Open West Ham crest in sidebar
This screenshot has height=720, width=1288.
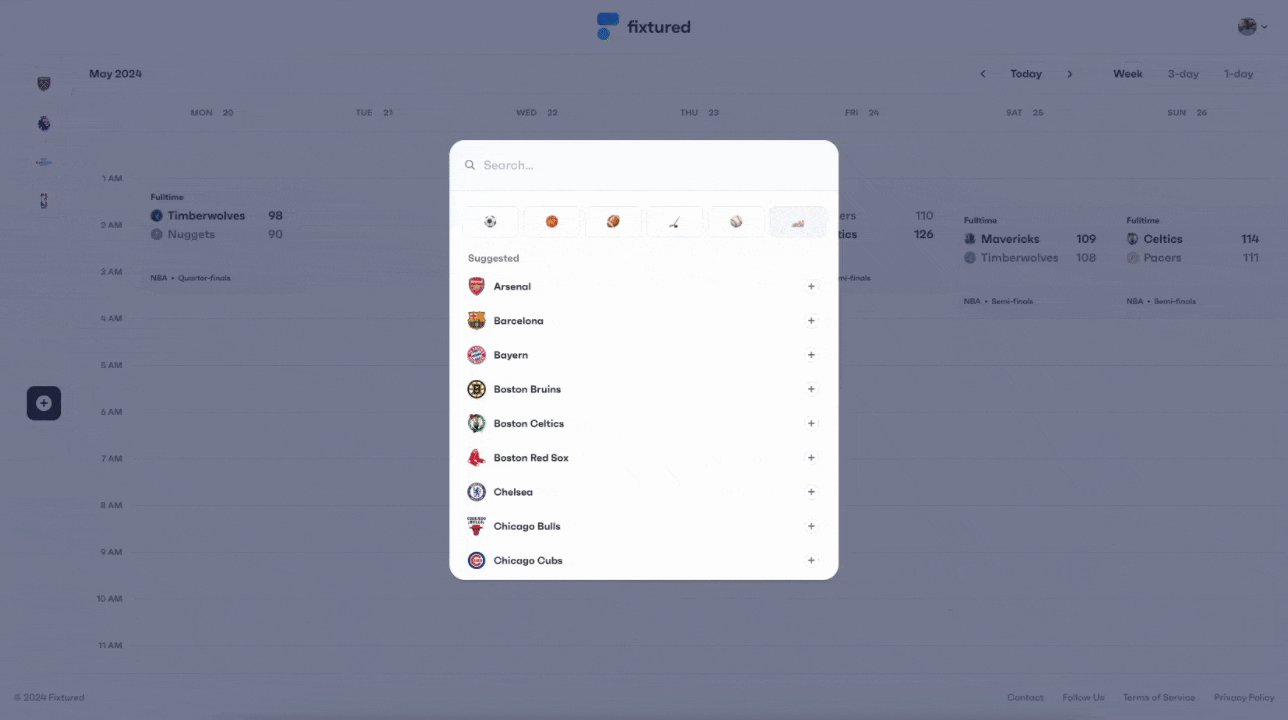(x=43, y=84)
